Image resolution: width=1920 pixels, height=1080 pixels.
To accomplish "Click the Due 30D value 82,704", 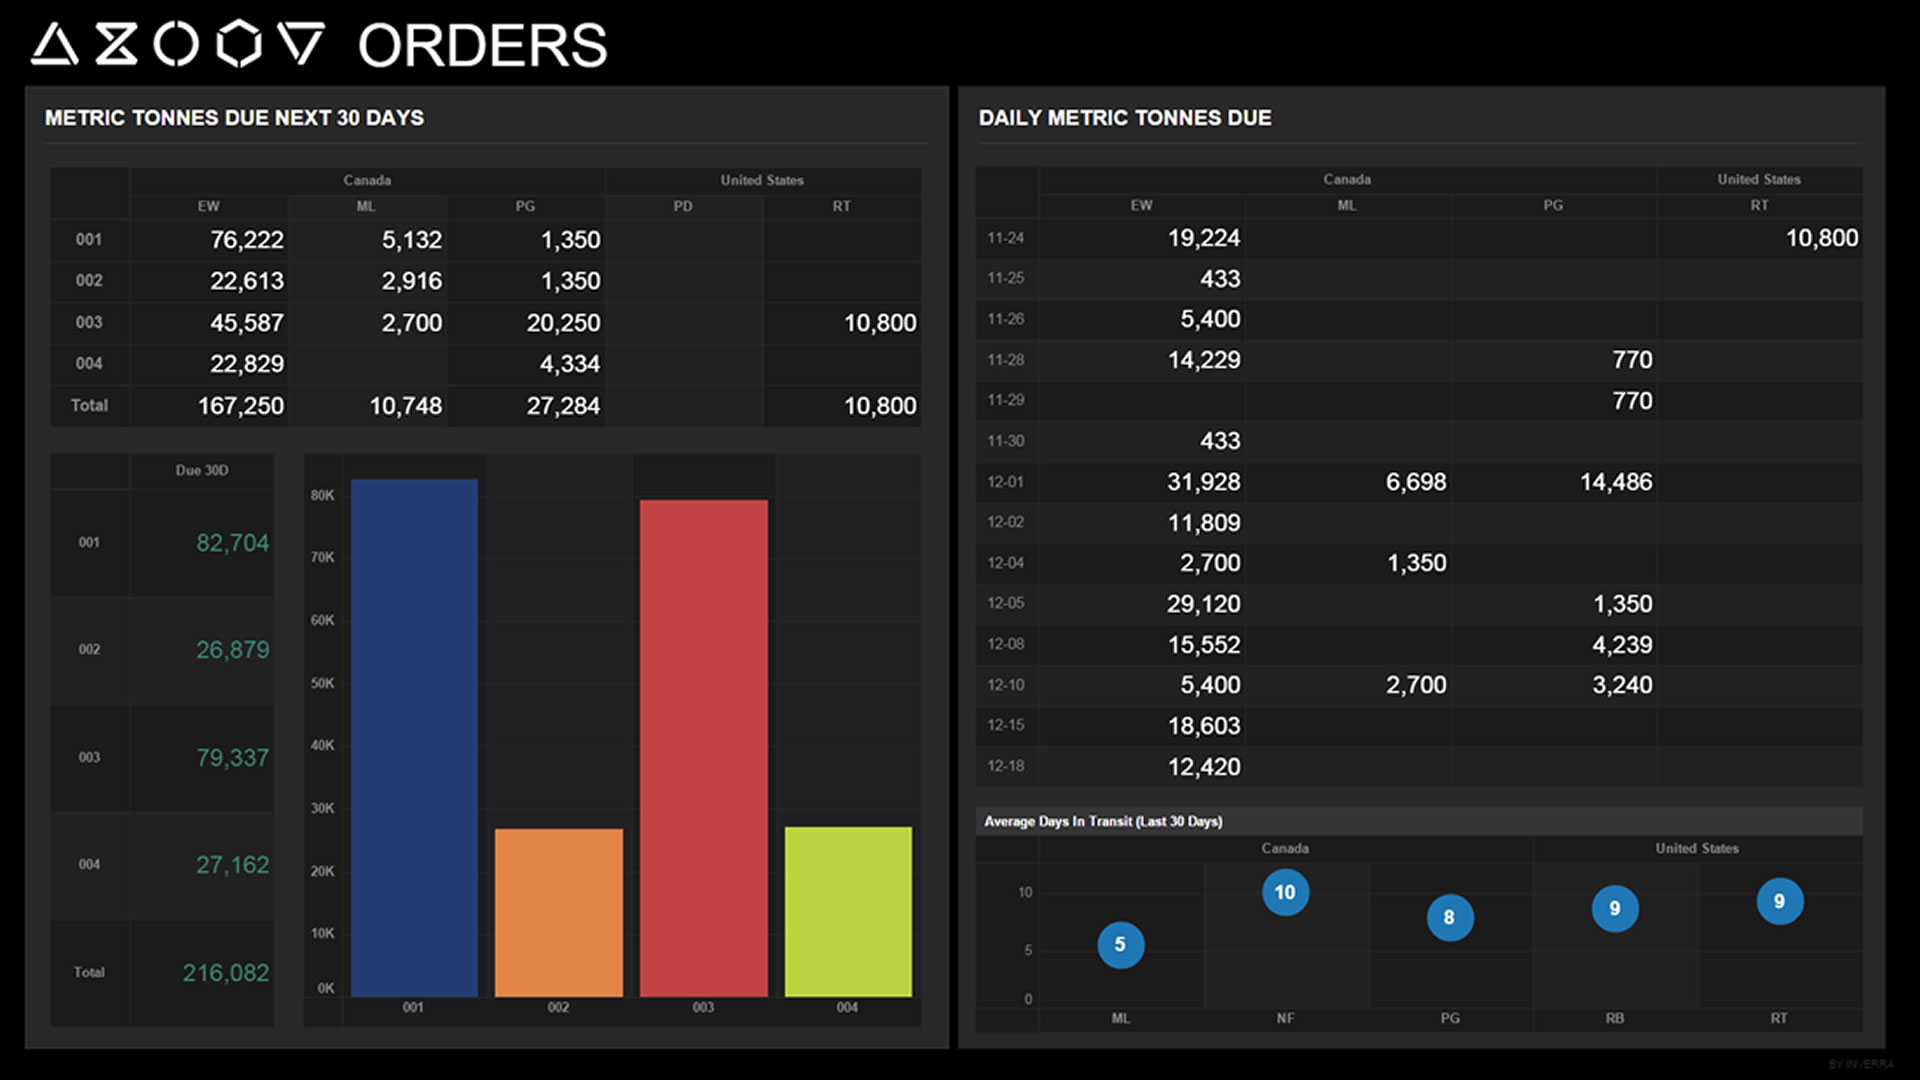I will coord(233,543).
